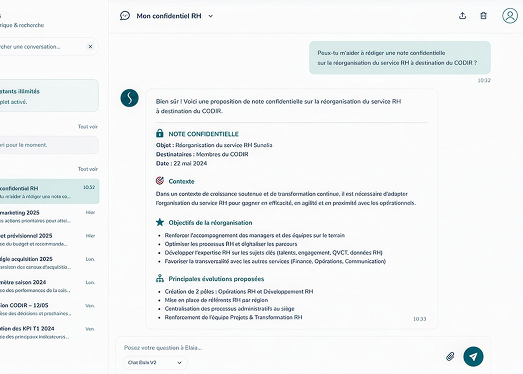The height and width of the screenshot is (374, 523).
Task: Open the 'acquisition 2025' conversation
Action: click(49, 263)
